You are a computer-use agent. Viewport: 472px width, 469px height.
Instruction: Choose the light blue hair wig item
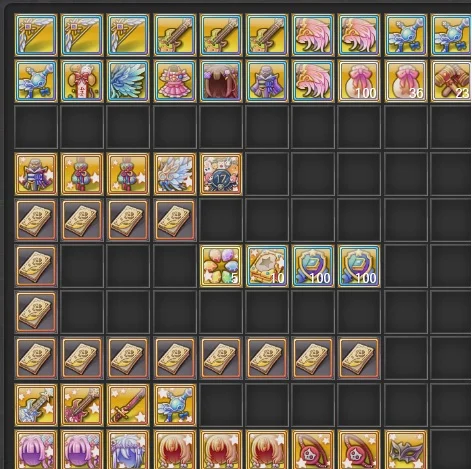128,450
